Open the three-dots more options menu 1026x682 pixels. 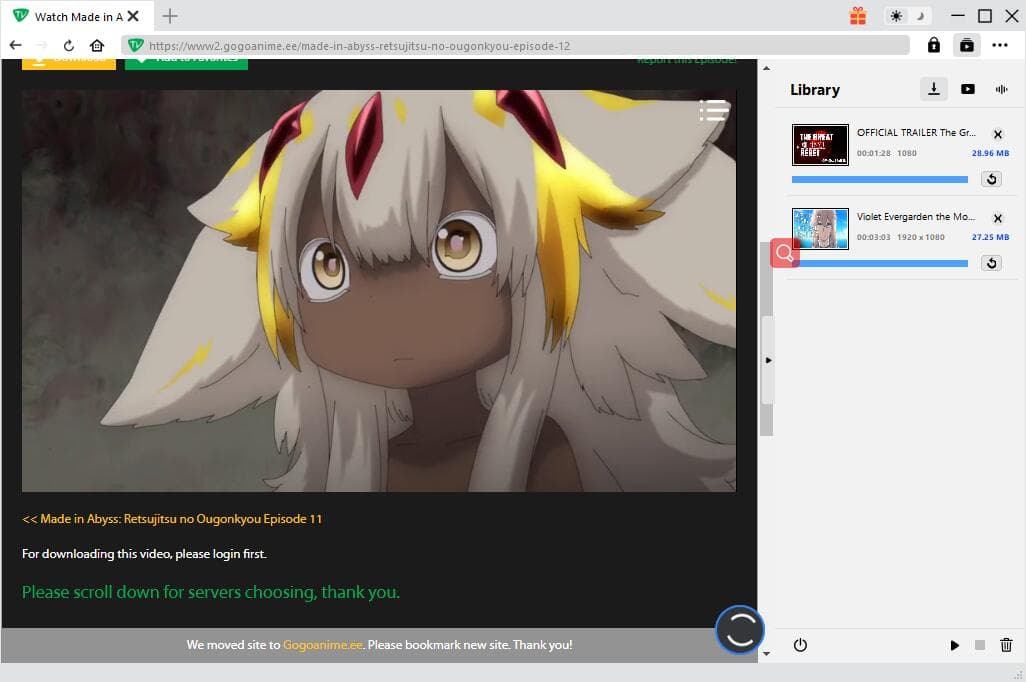1000,45
